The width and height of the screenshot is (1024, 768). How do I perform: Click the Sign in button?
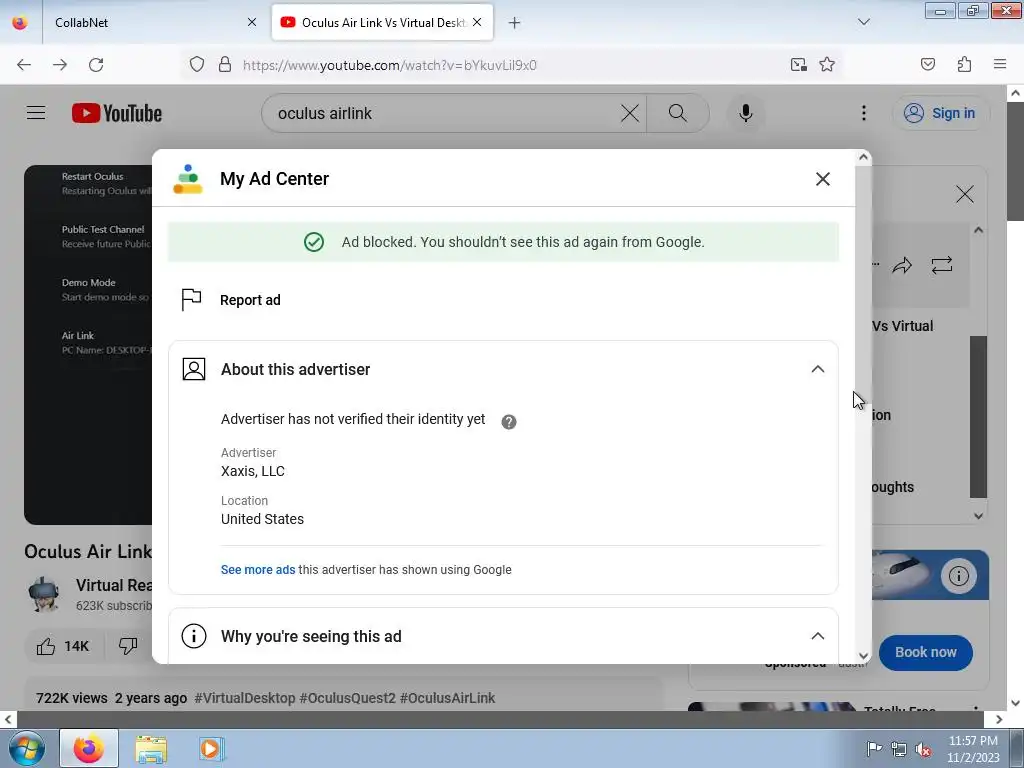pyautogui.click(x=940, y=113)
